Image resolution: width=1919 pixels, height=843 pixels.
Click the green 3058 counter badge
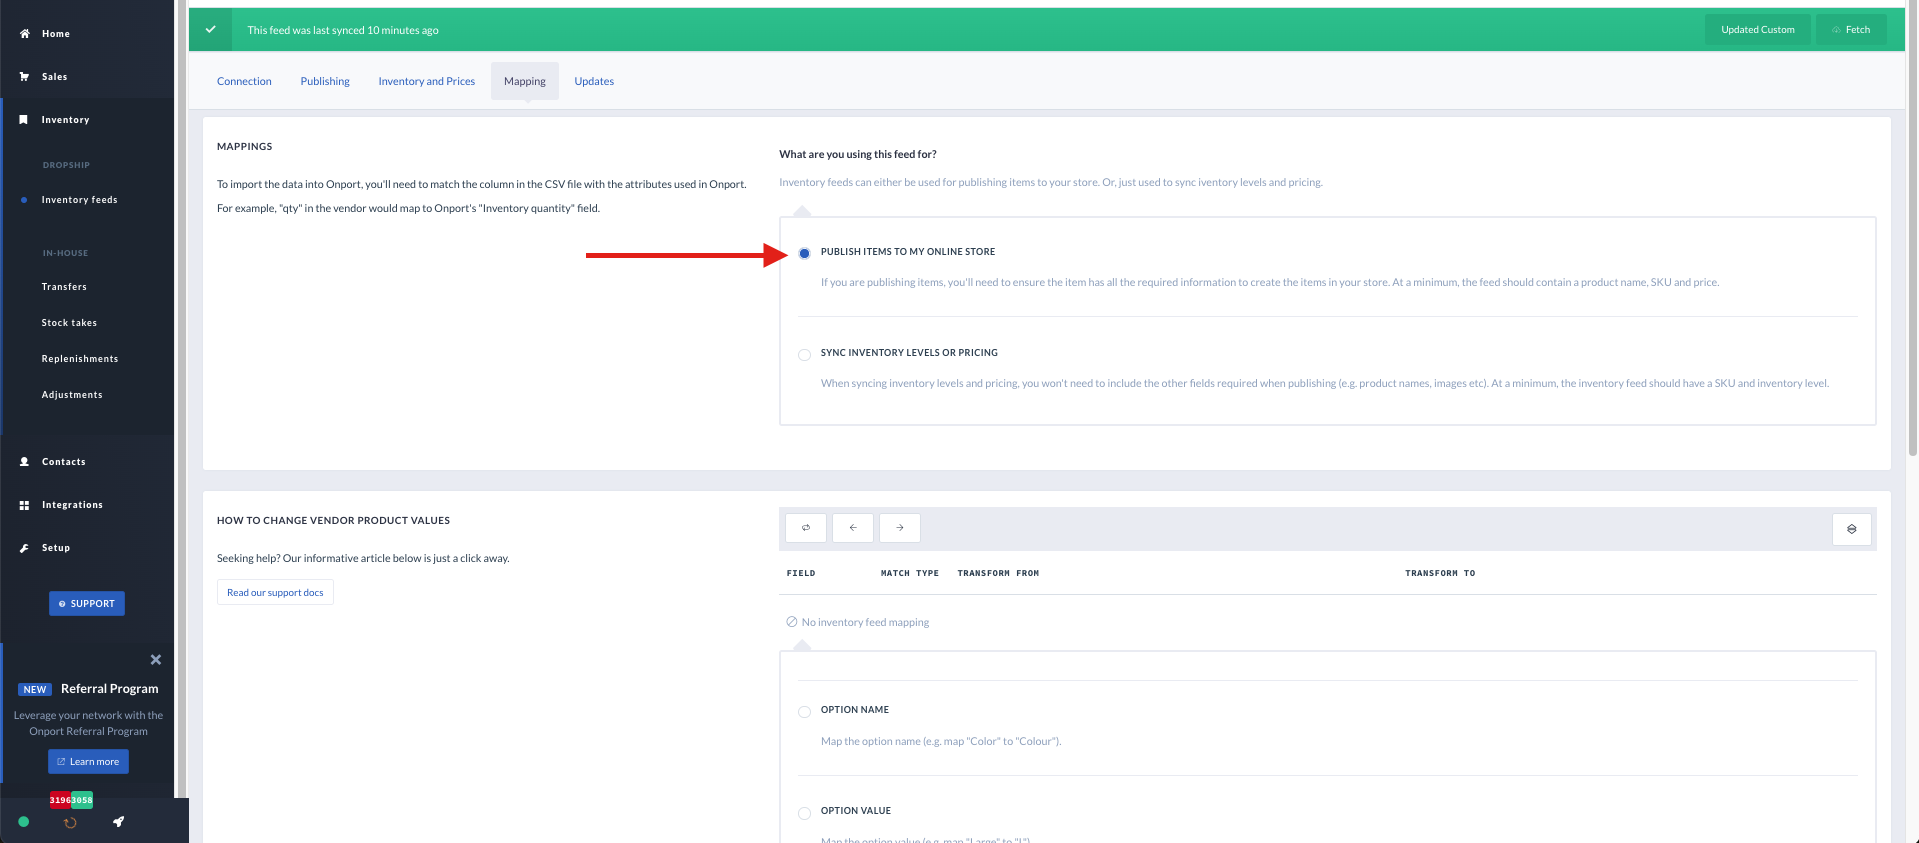82,800
